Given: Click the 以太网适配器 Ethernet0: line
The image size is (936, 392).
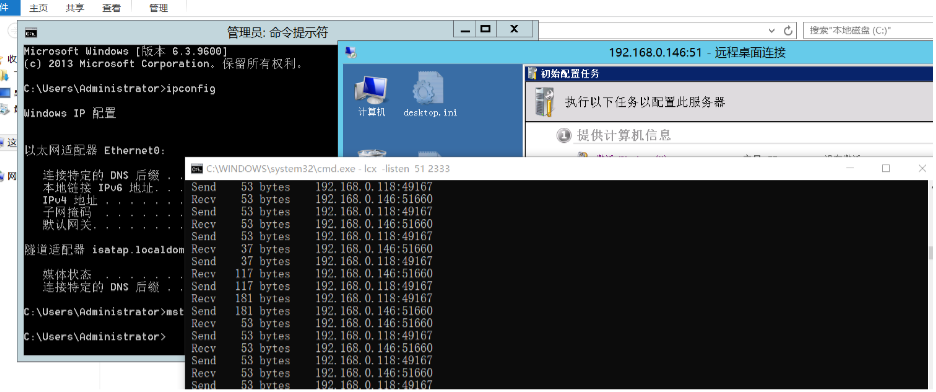Looking at the screenshot, I should coord(94,150).
